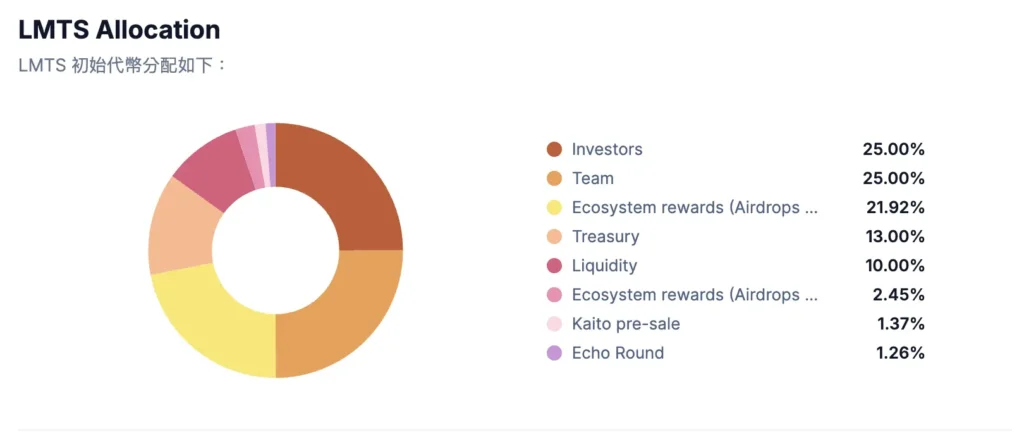
Task: Click the yellow legend dot above Treasury
Action: pos(554,208)
